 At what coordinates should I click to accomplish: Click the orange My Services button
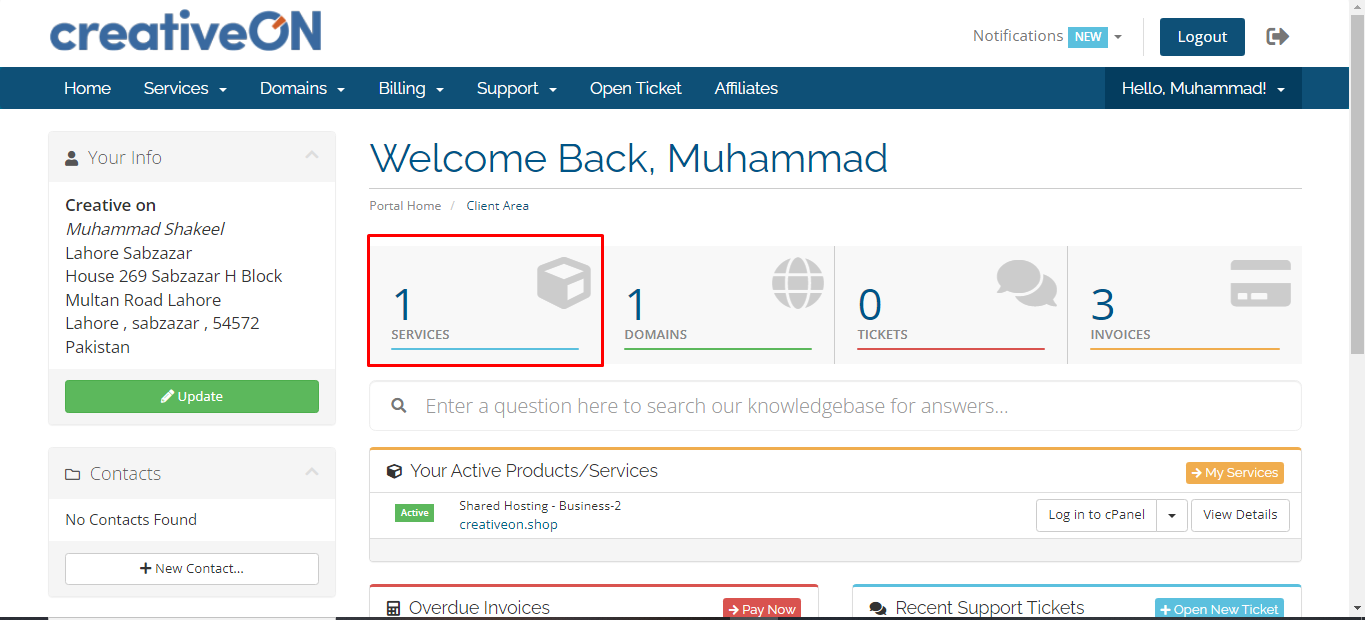(1234, 473)
